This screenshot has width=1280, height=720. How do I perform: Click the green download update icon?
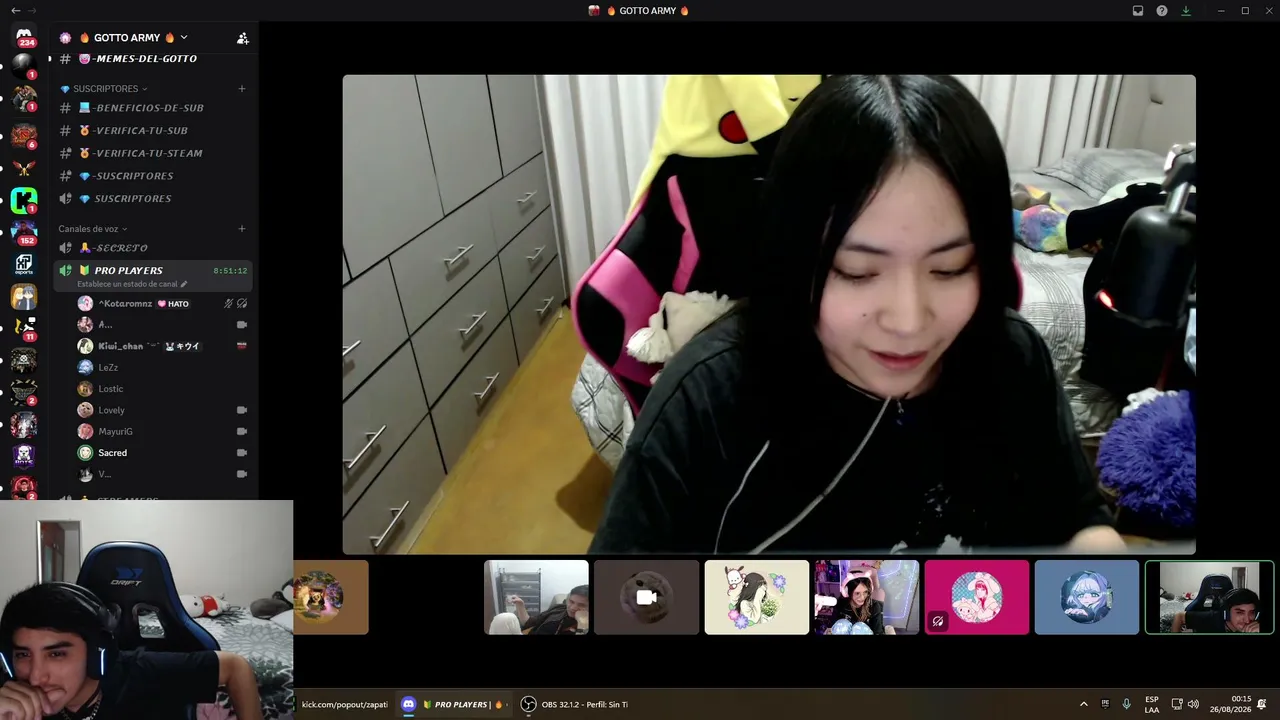(x=1186, y=11)
